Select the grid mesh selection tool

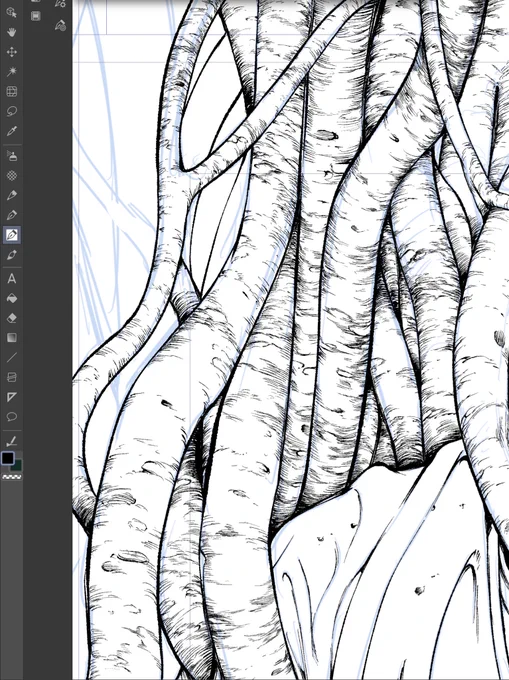12,92
